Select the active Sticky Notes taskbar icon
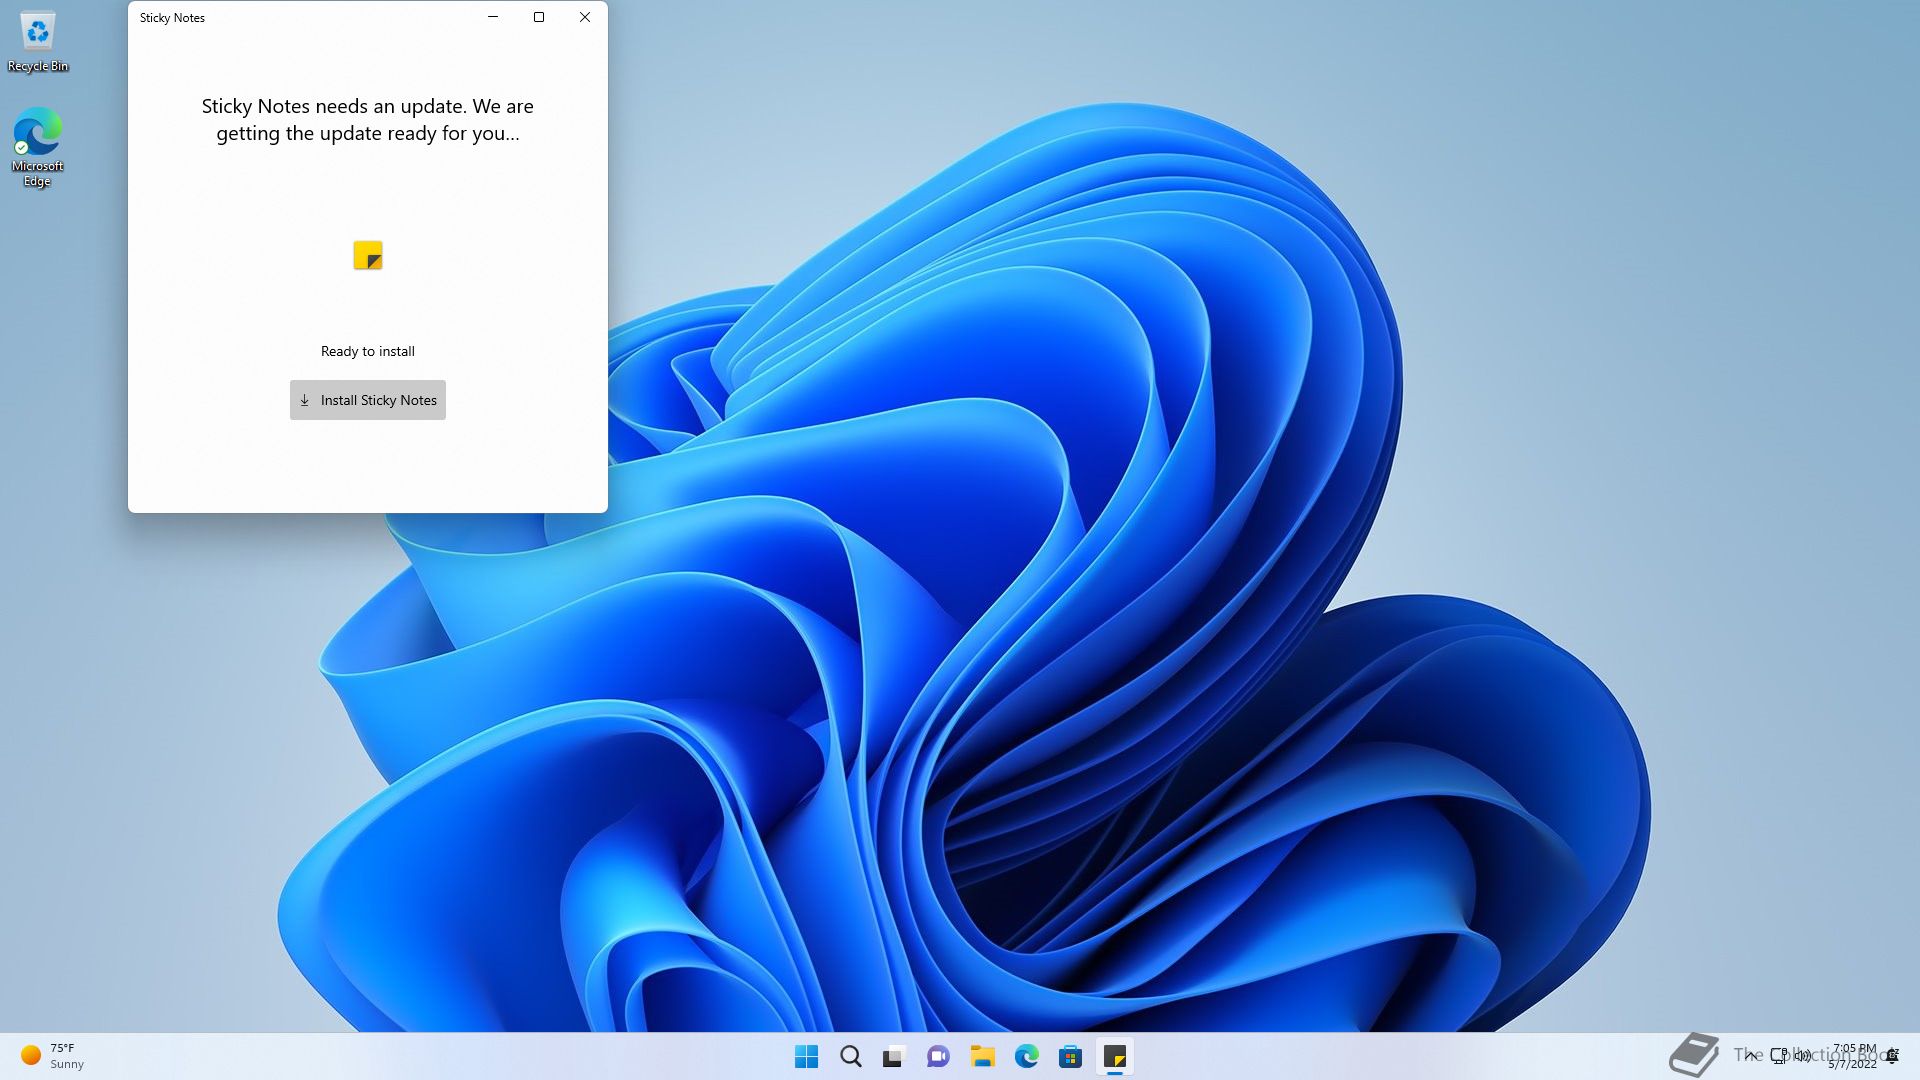 pyautogui.click(x=1116, y=1056)
